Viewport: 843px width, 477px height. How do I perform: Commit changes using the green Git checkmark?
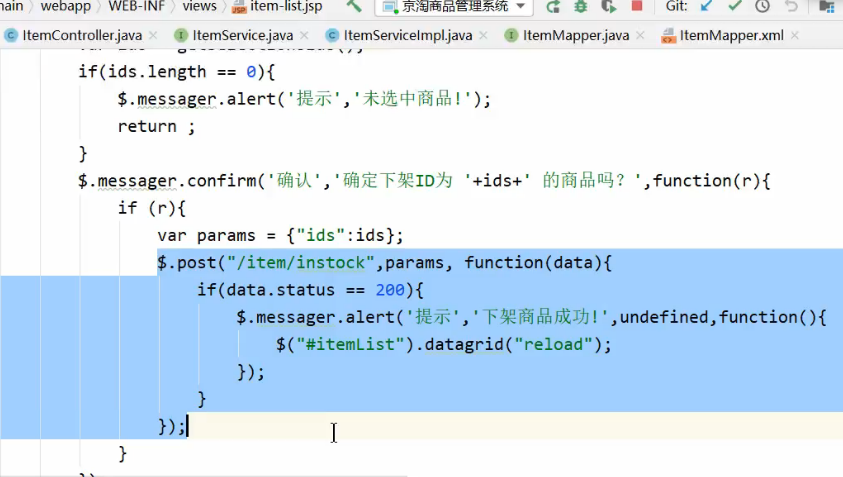coord(734,6)
